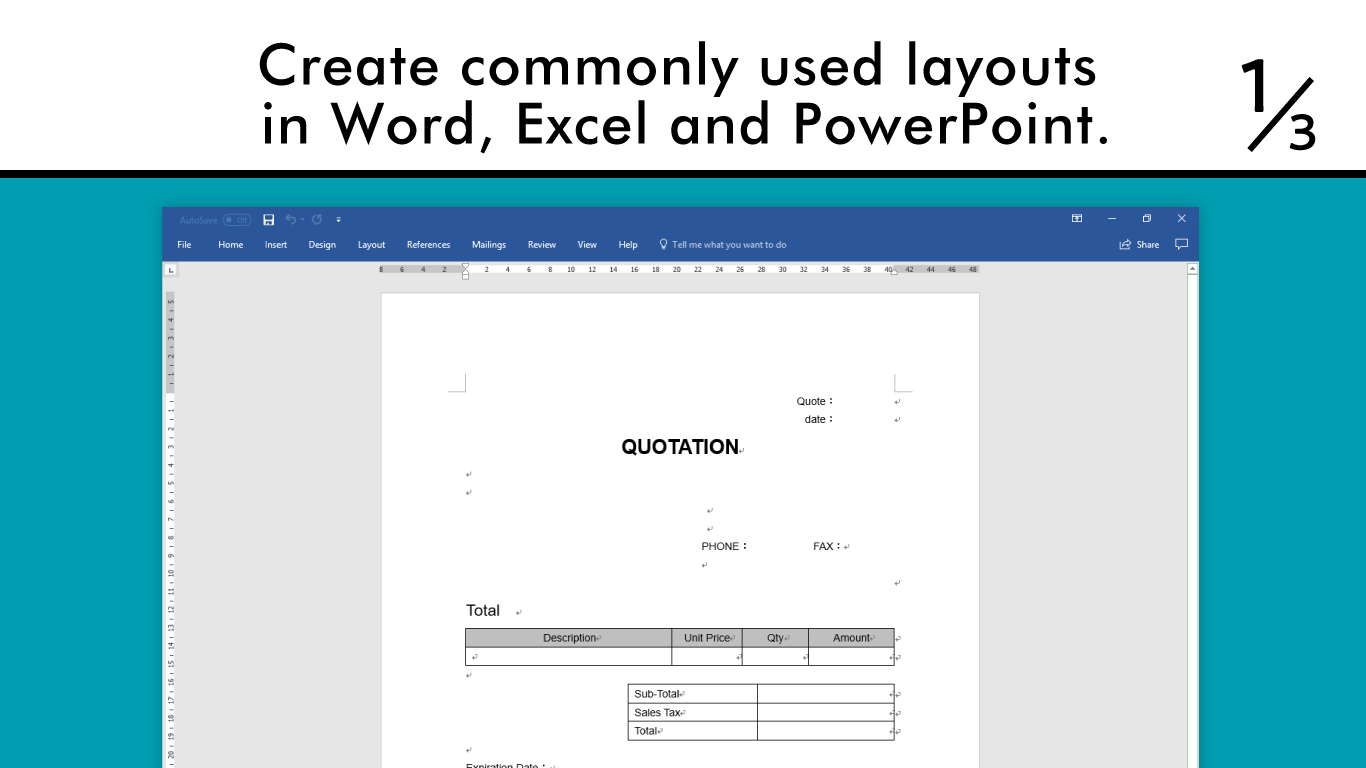Screen dimensions: 1366x768
Task: Click the Redo/Repeat icon
Action: 317,219
